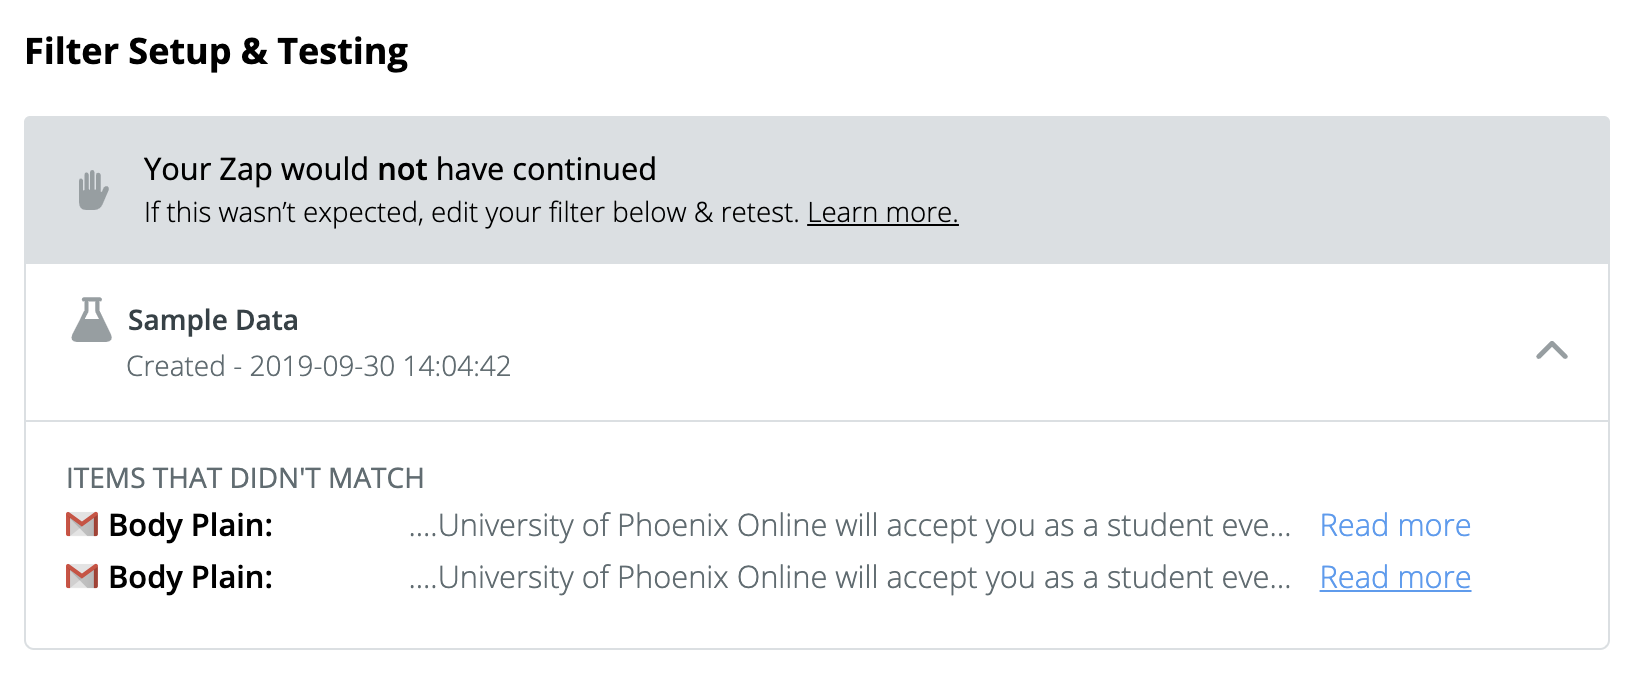
Task: Open the Learn more link
Action: click(882, 213)
